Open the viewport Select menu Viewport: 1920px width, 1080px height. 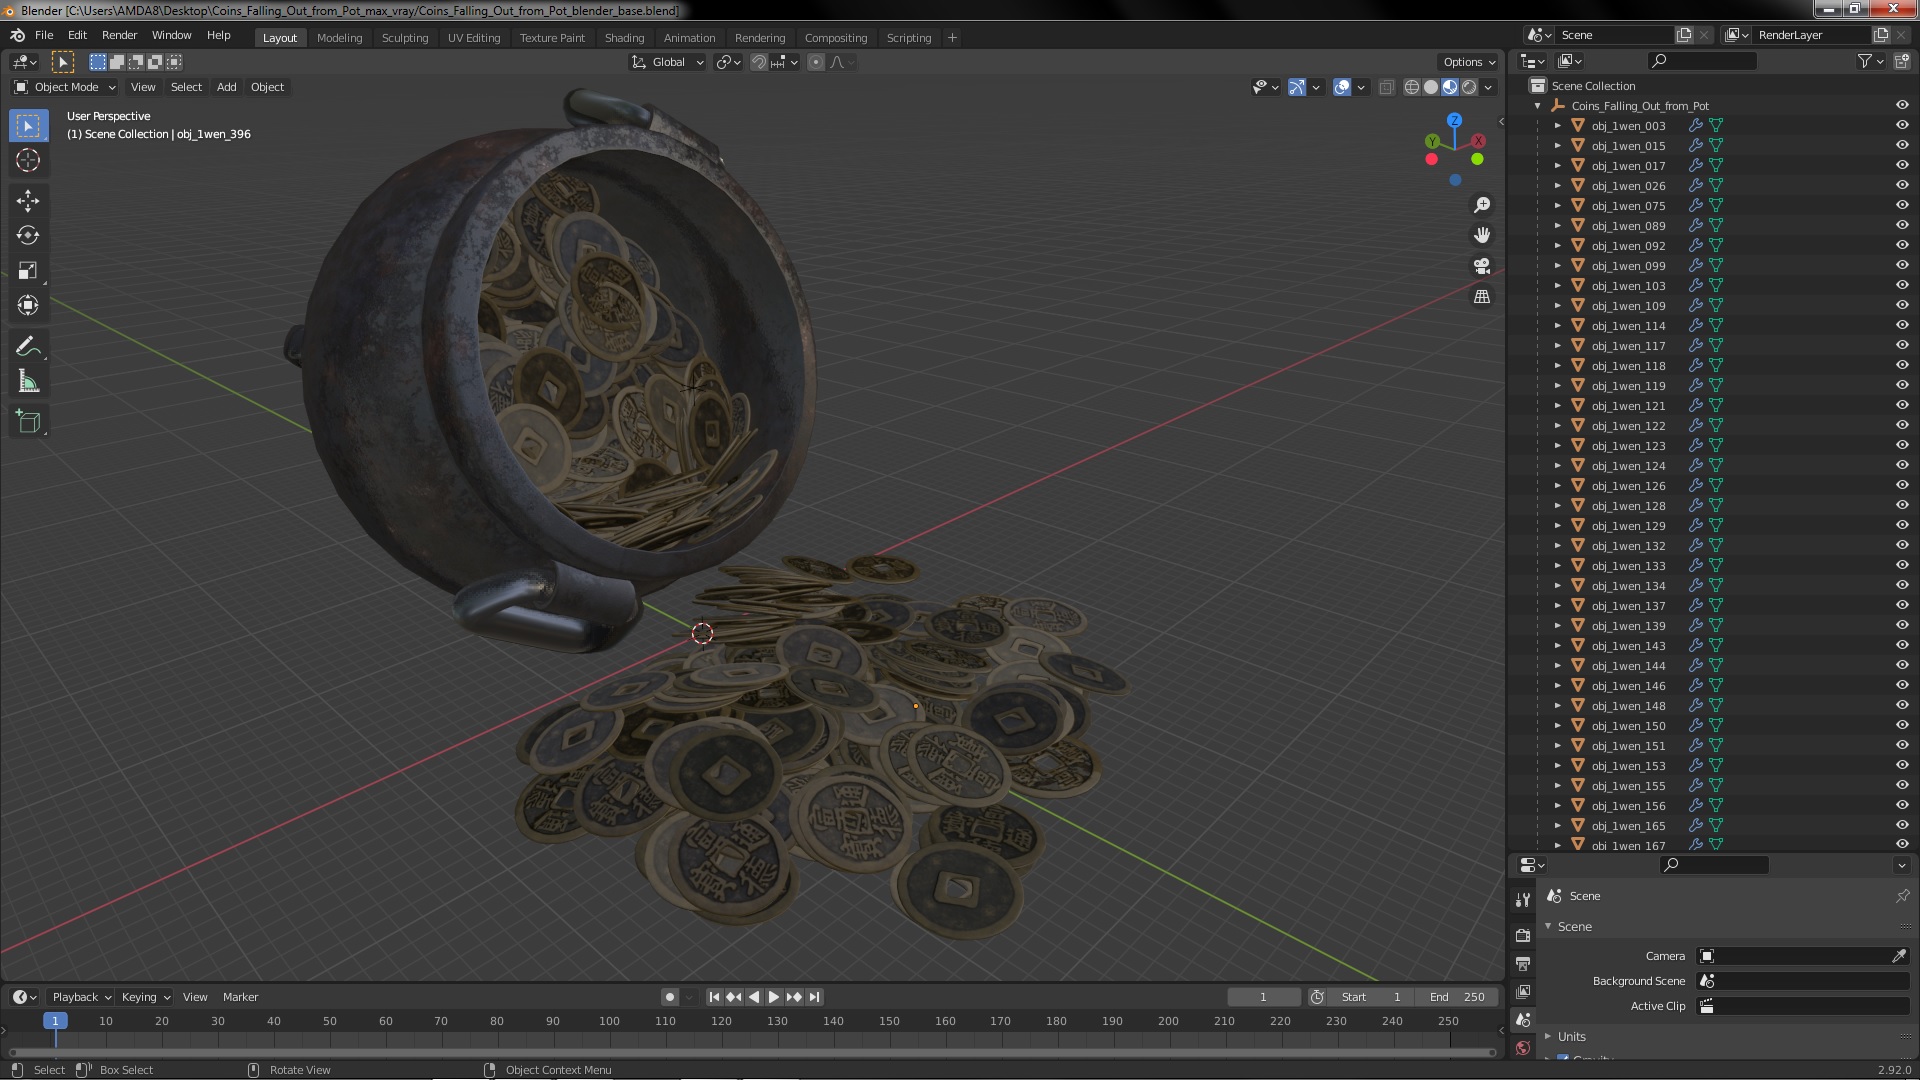point(186,87)
